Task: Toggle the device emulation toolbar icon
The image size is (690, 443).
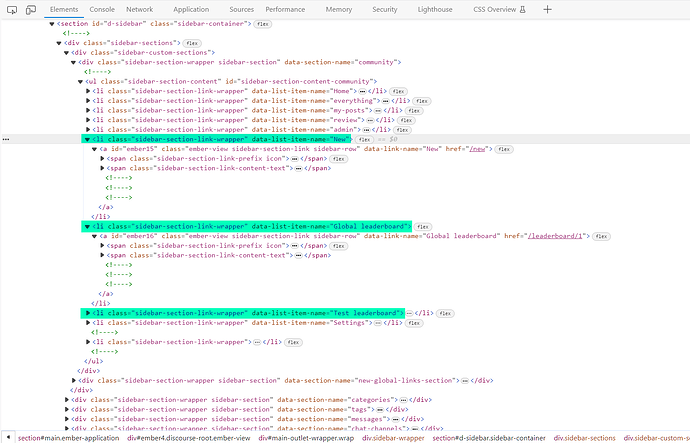Action: coord(31,9)
